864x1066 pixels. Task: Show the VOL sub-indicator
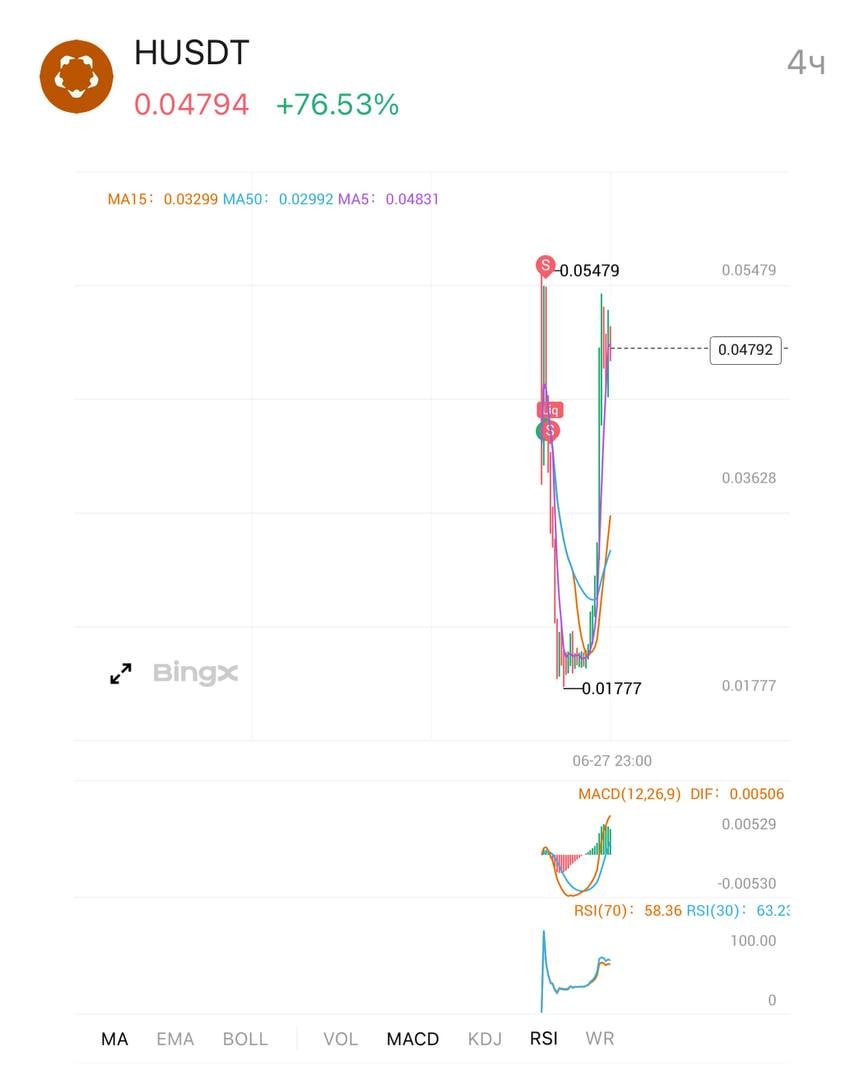(341, 1039)
